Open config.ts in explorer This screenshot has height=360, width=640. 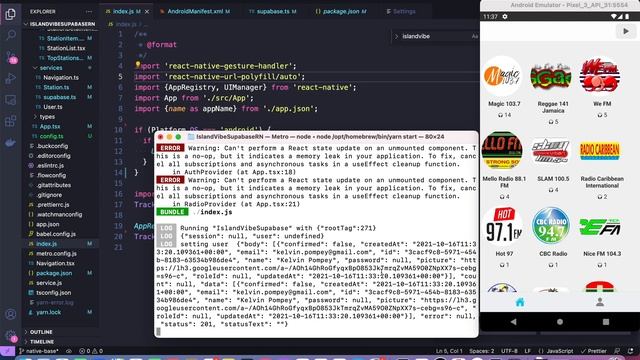point(51,136)
